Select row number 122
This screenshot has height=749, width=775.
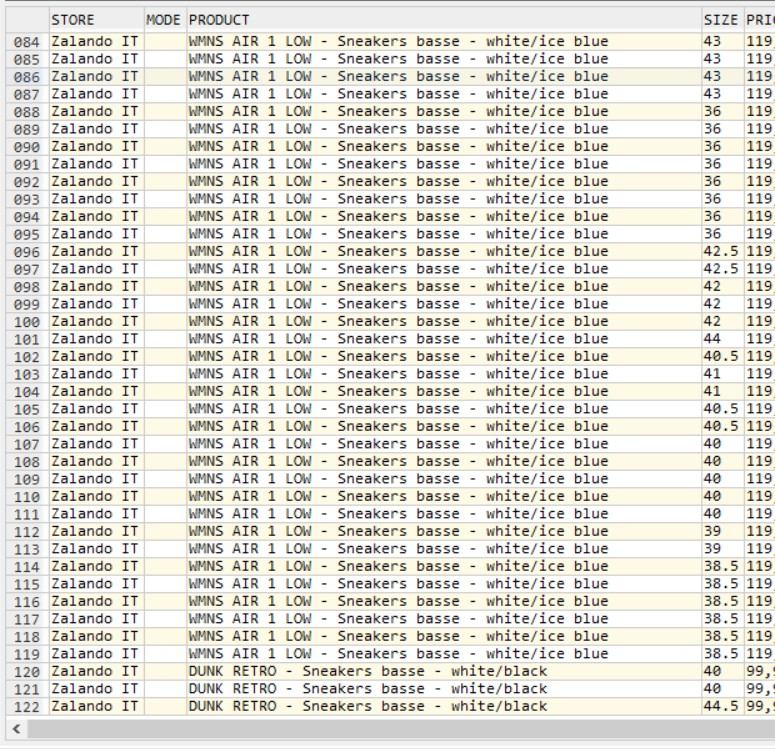coord(27,706)
